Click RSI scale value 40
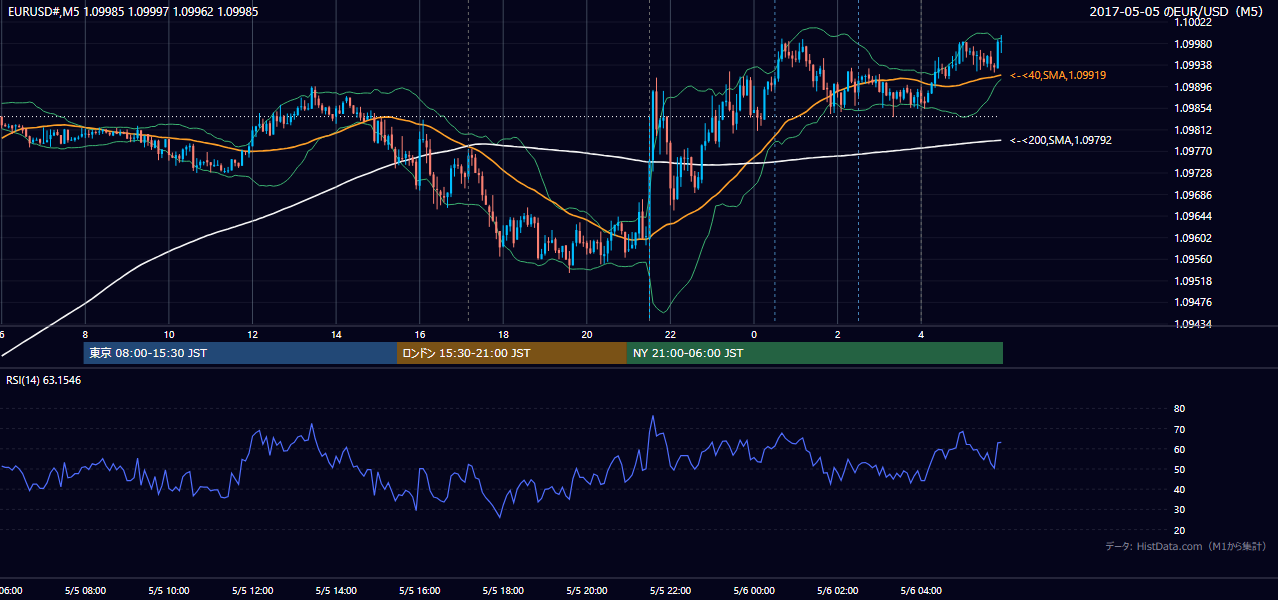Viewport: 1278px width, 600px height. click(1179, 489)
